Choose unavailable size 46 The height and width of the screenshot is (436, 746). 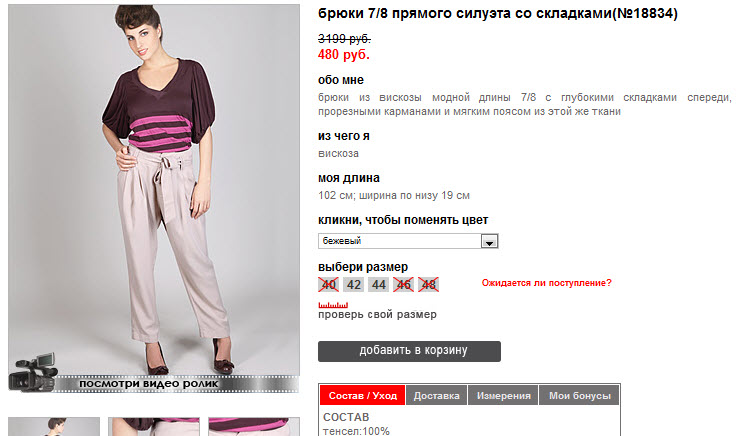pyautogui.click(x=403, y=284)
